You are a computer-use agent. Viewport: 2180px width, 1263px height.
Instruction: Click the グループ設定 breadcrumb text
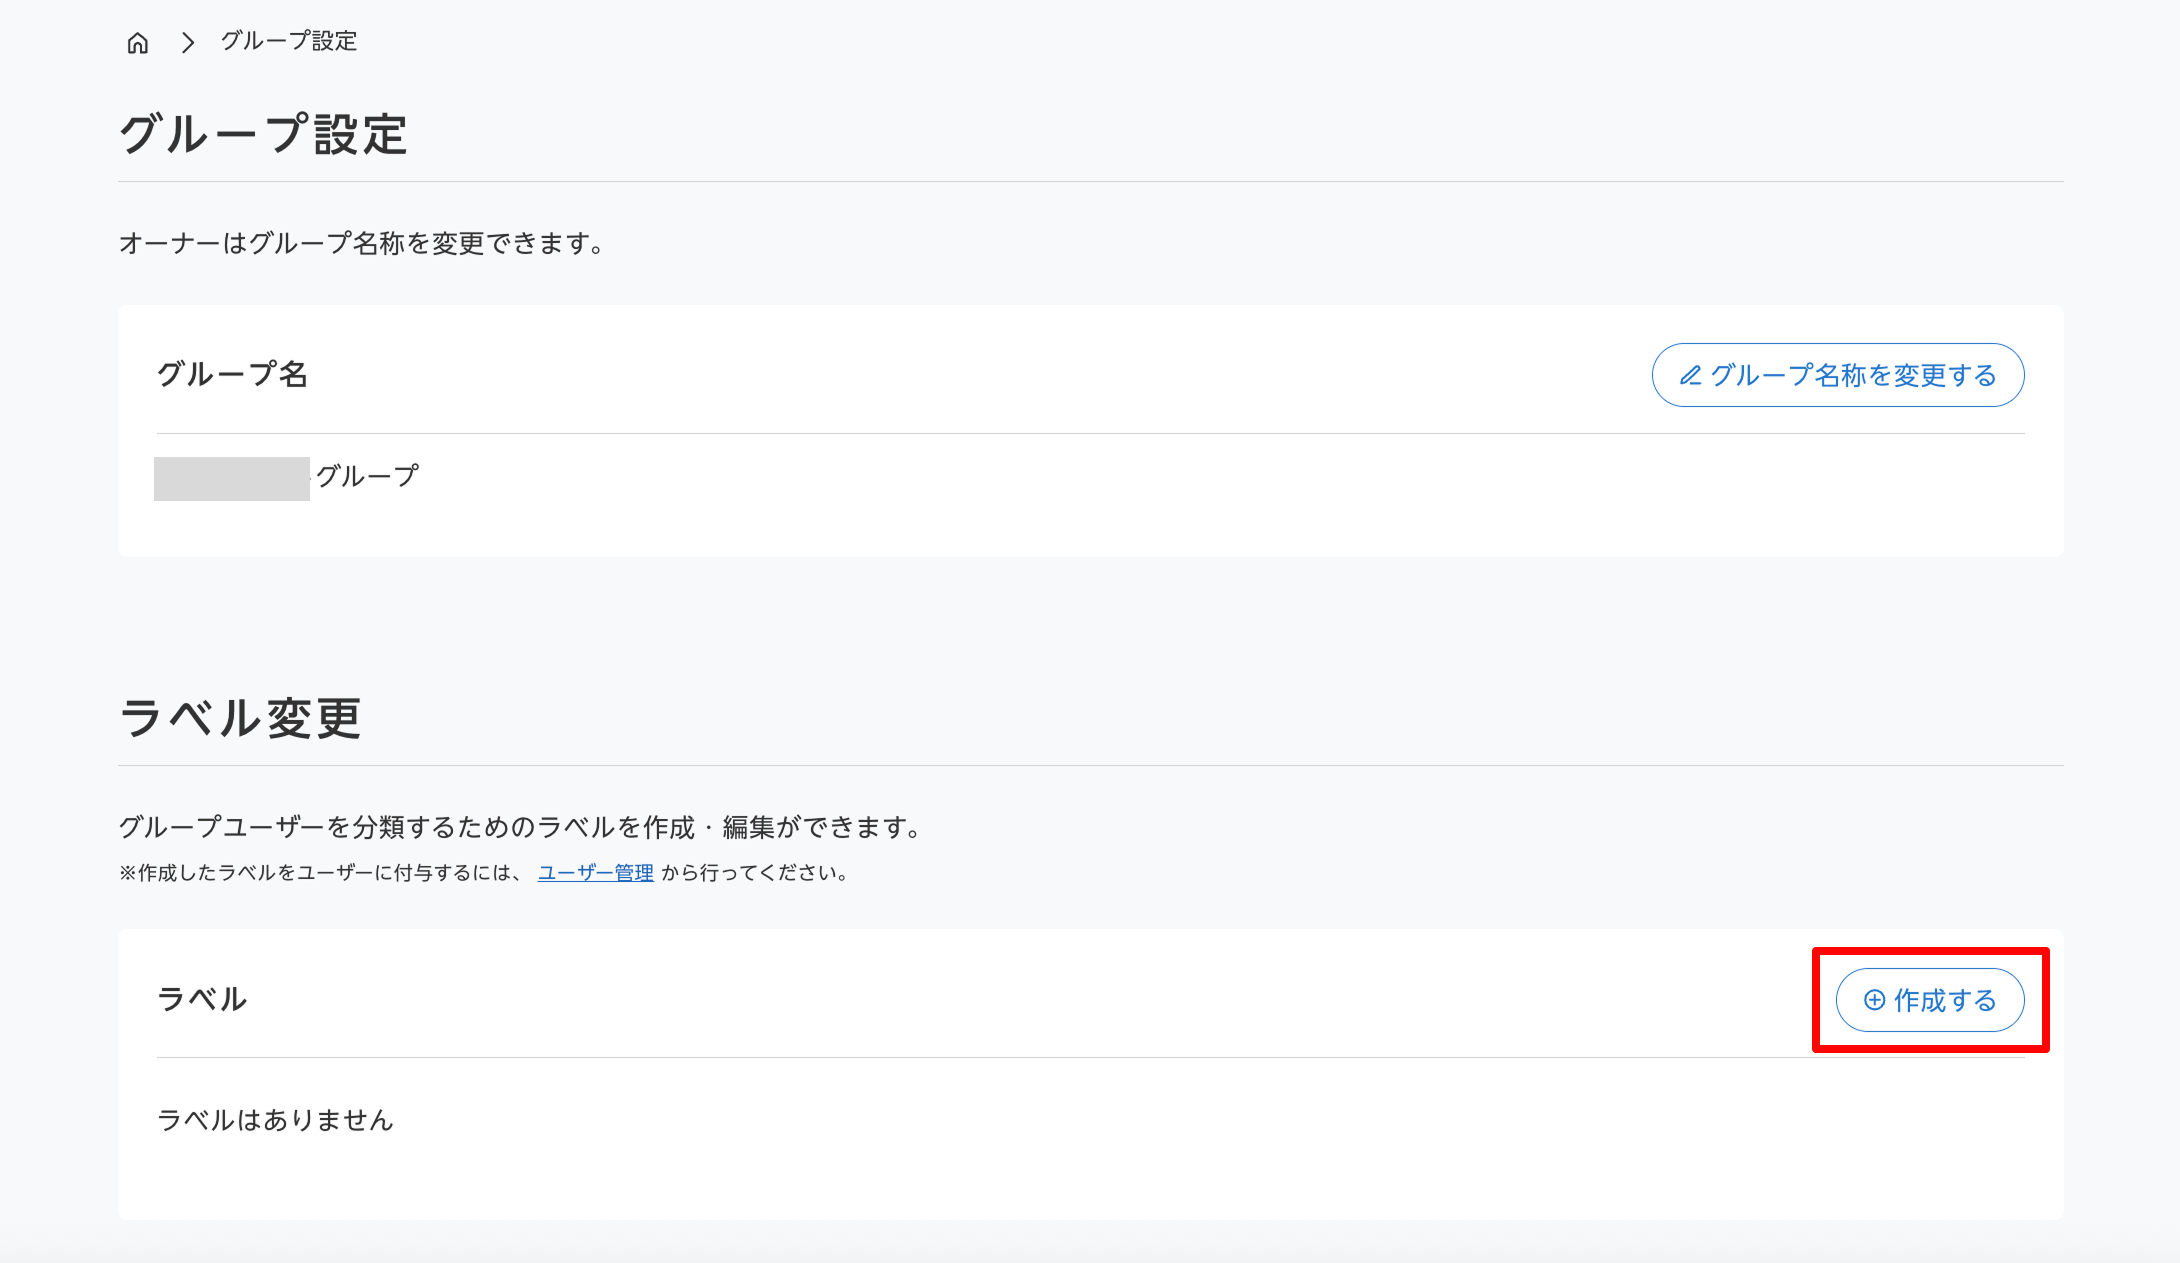click(x=289, y=41)
